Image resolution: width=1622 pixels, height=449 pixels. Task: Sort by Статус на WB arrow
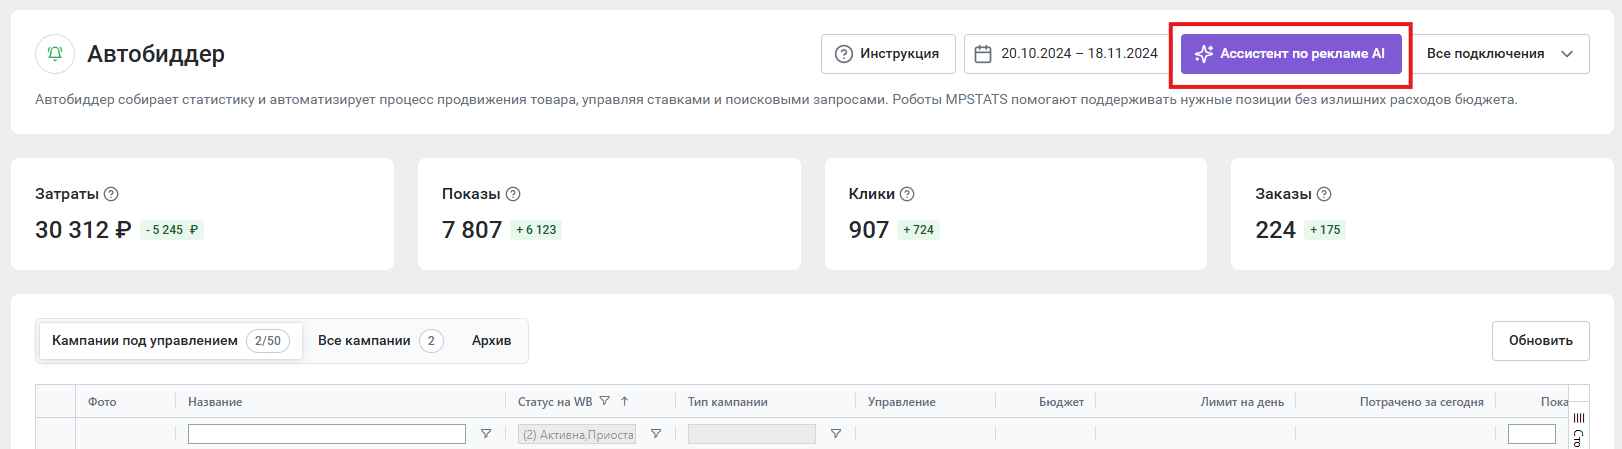(624, 401)
